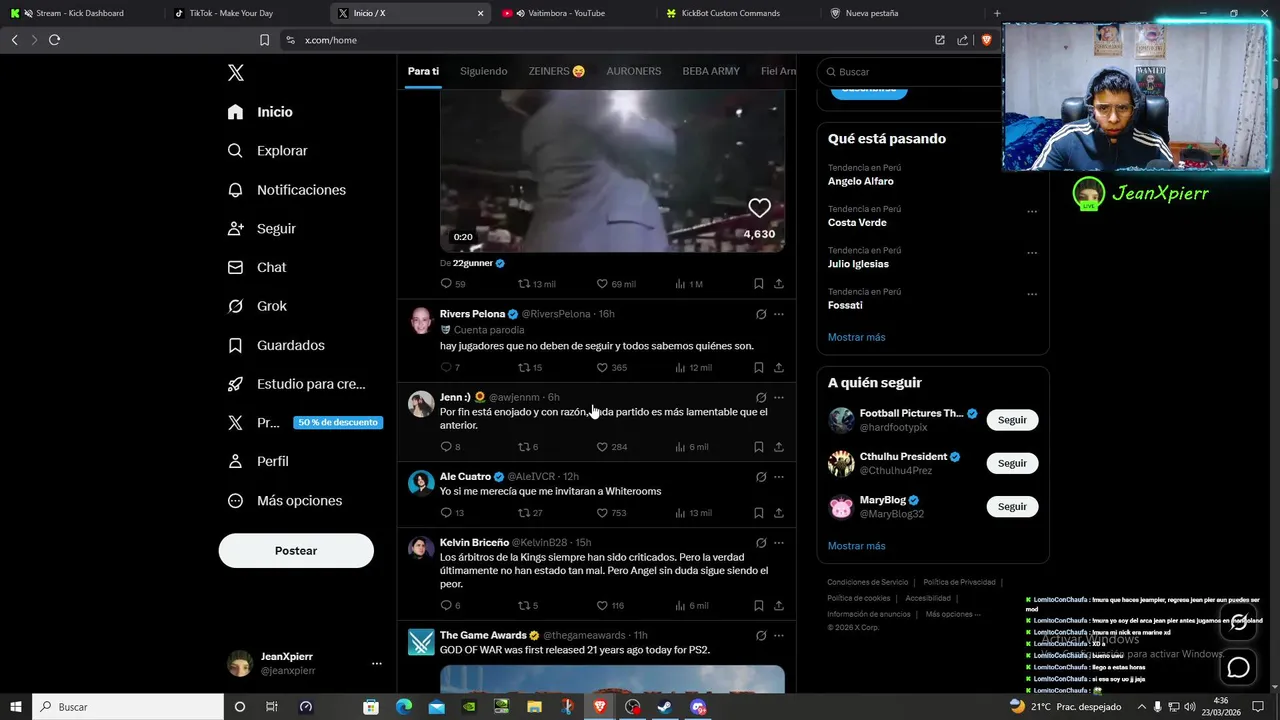The height and width of the screenshot is (720, 1280).
Task: Share Ale Cuatro's post
Action: pyautogui.click(x=779, y=513)
